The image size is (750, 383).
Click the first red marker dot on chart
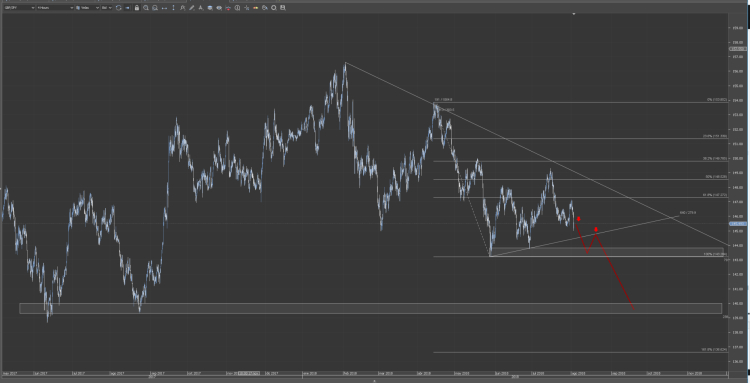point(579,219)
